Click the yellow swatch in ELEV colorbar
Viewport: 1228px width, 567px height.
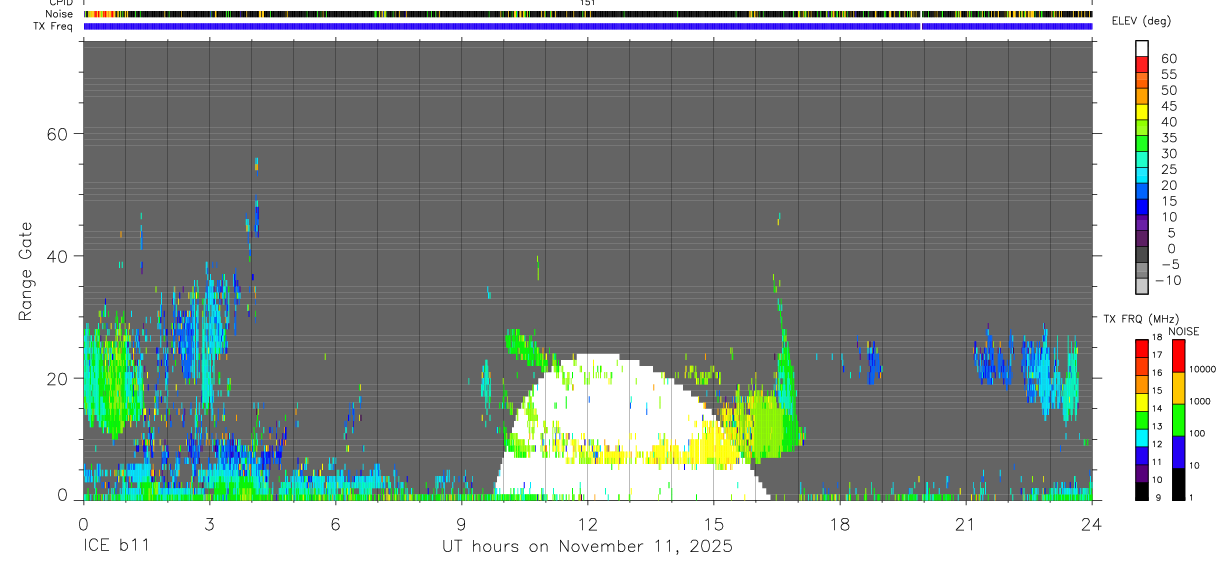1142,112
